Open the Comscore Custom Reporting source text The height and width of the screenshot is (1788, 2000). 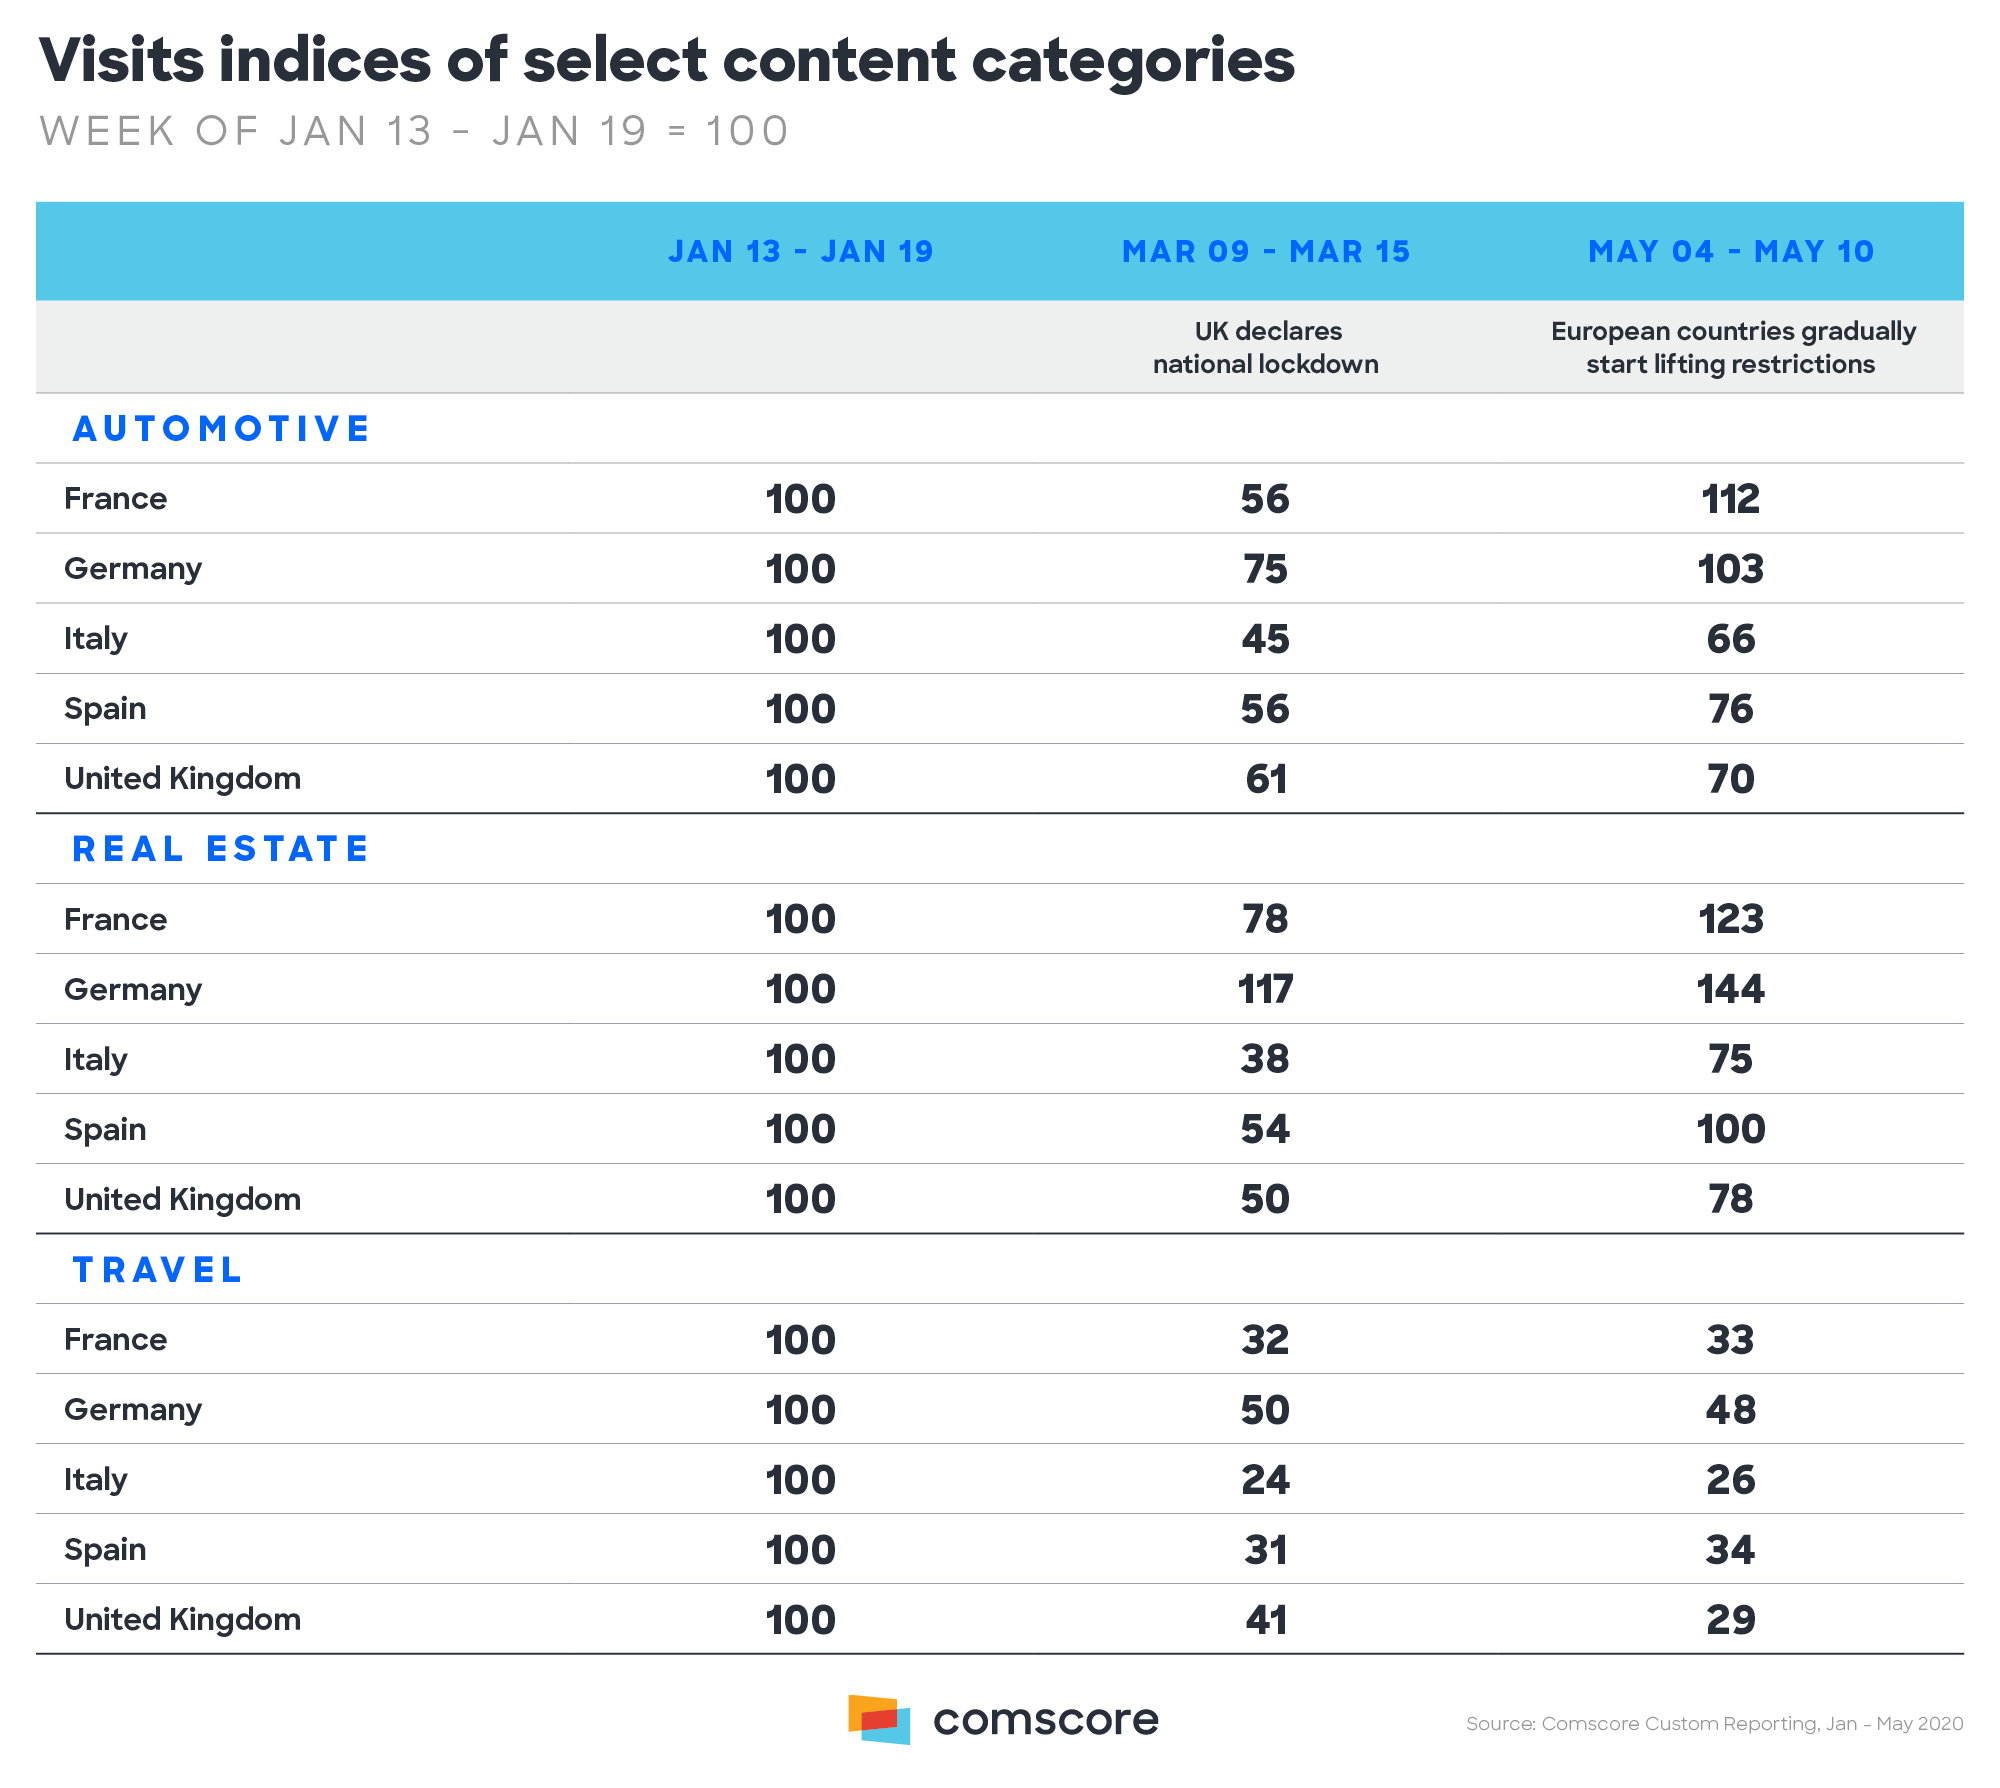click(1713, 1724)
